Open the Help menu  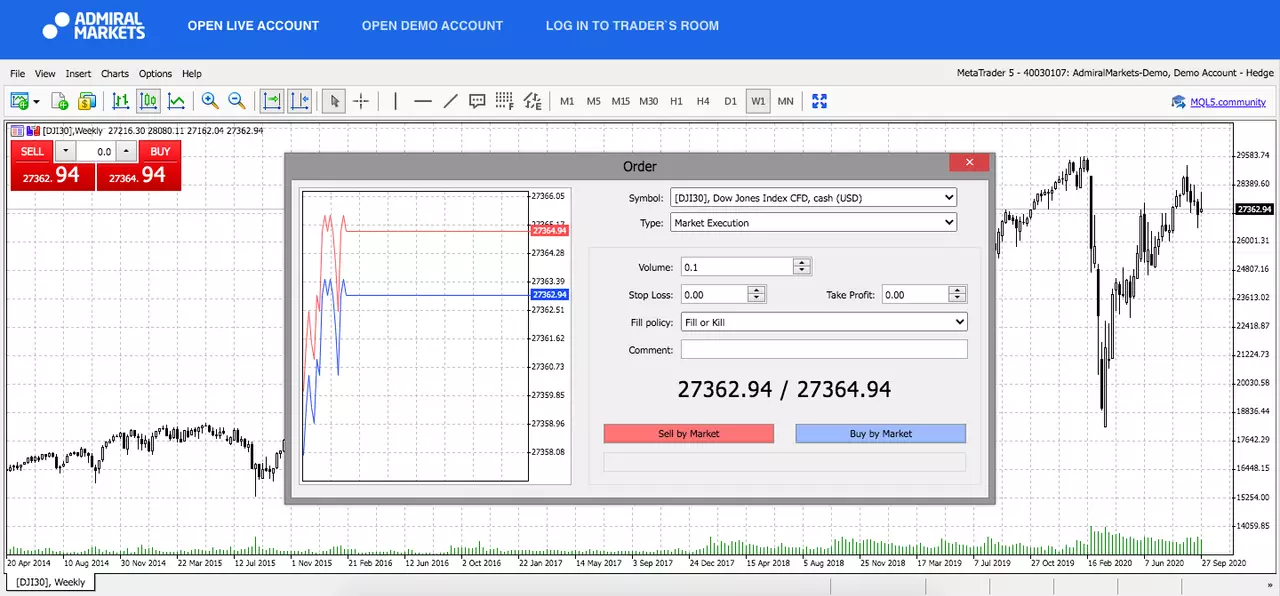(191, 74)
